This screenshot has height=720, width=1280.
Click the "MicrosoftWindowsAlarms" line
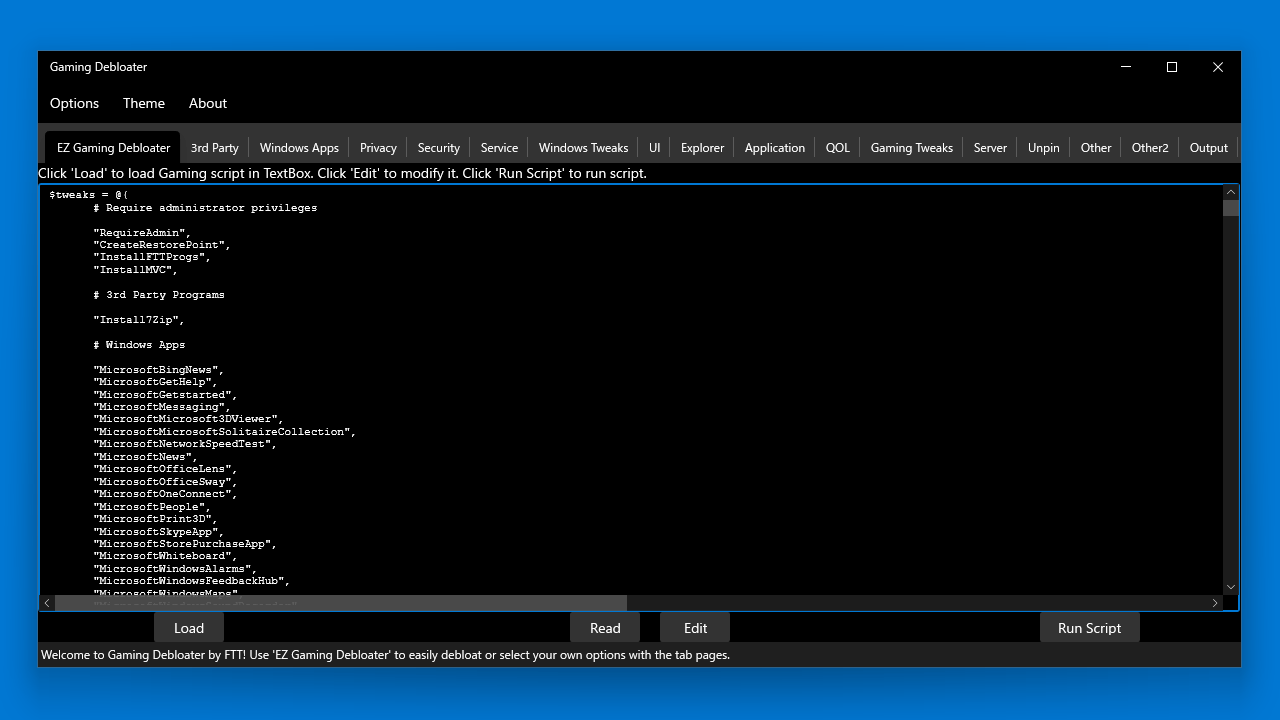[175, 569]
